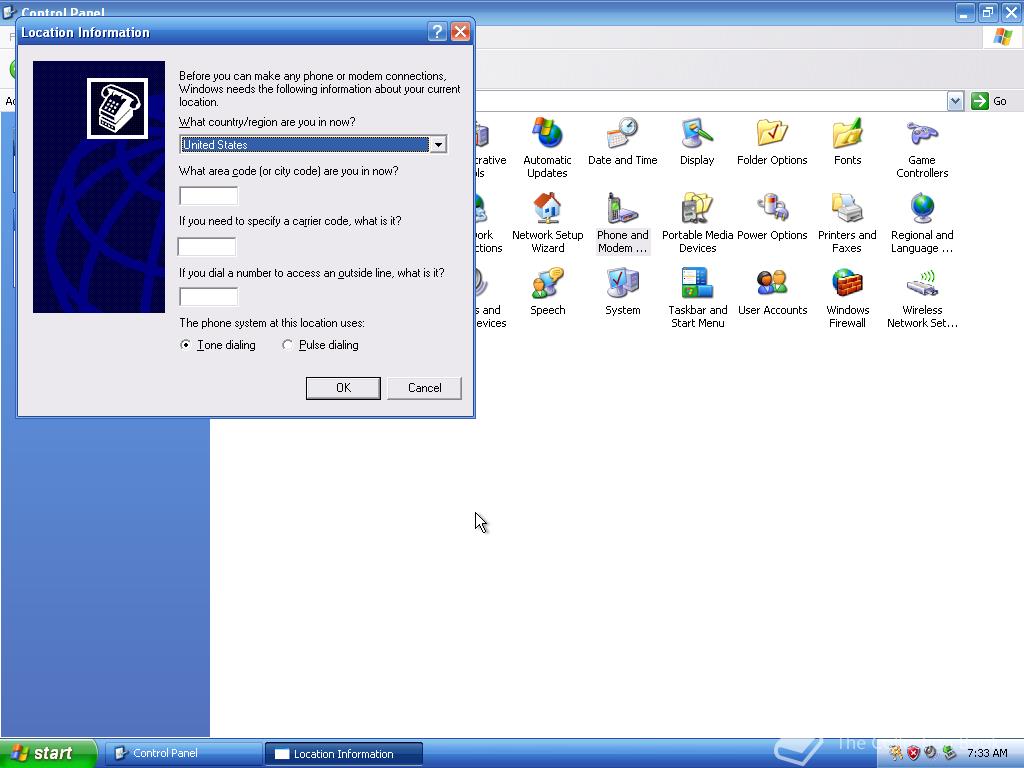
Task: Click the 7:33 AM taskbar clock
Action: tap(987, 753)
